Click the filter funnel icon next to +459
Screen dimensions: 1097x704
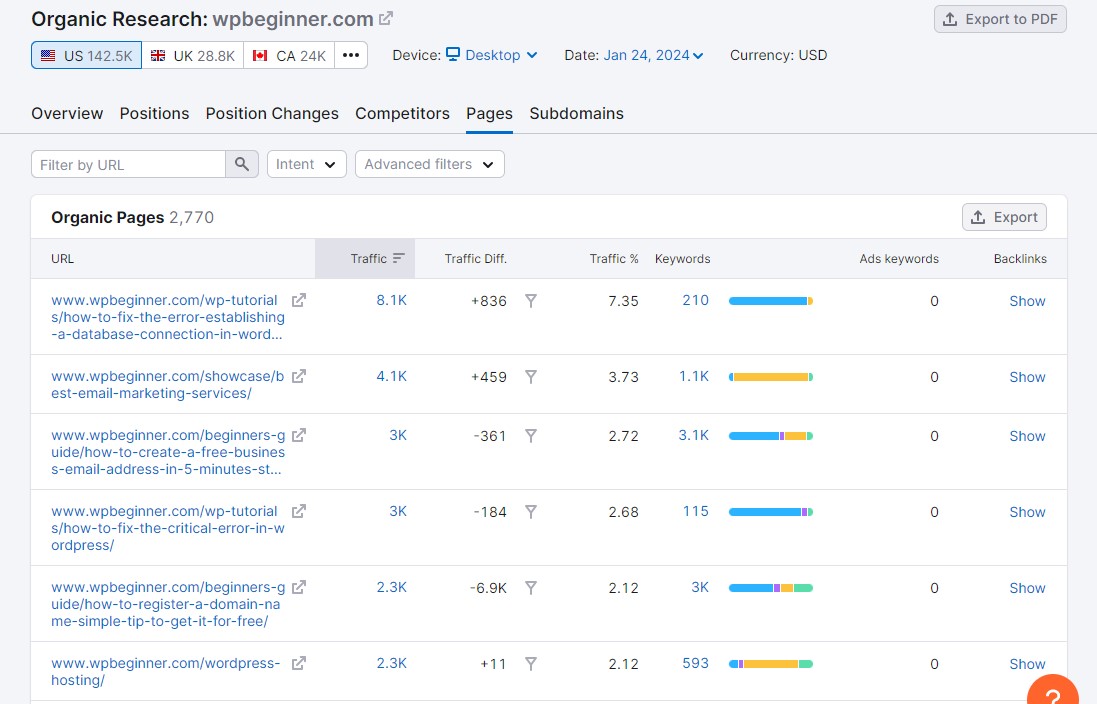tap(531, 377)
